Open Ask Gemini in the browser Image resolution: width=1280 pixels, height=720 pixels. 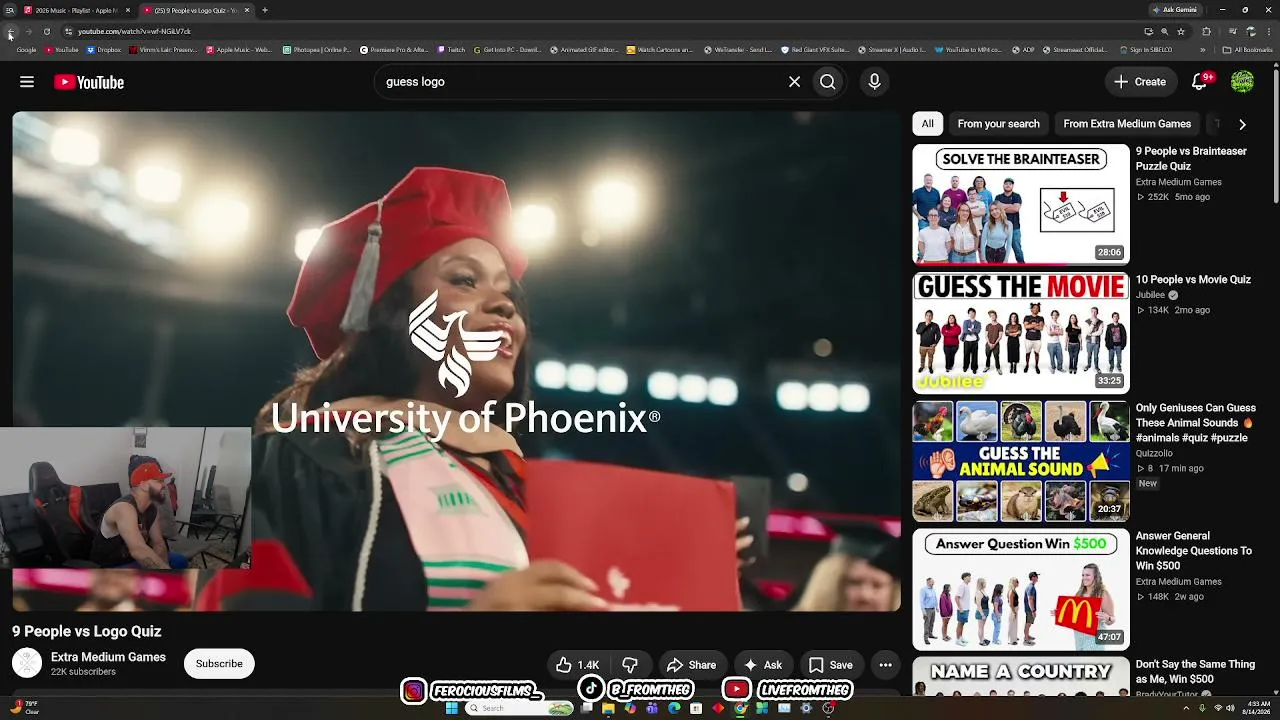tap(1174, 10)
